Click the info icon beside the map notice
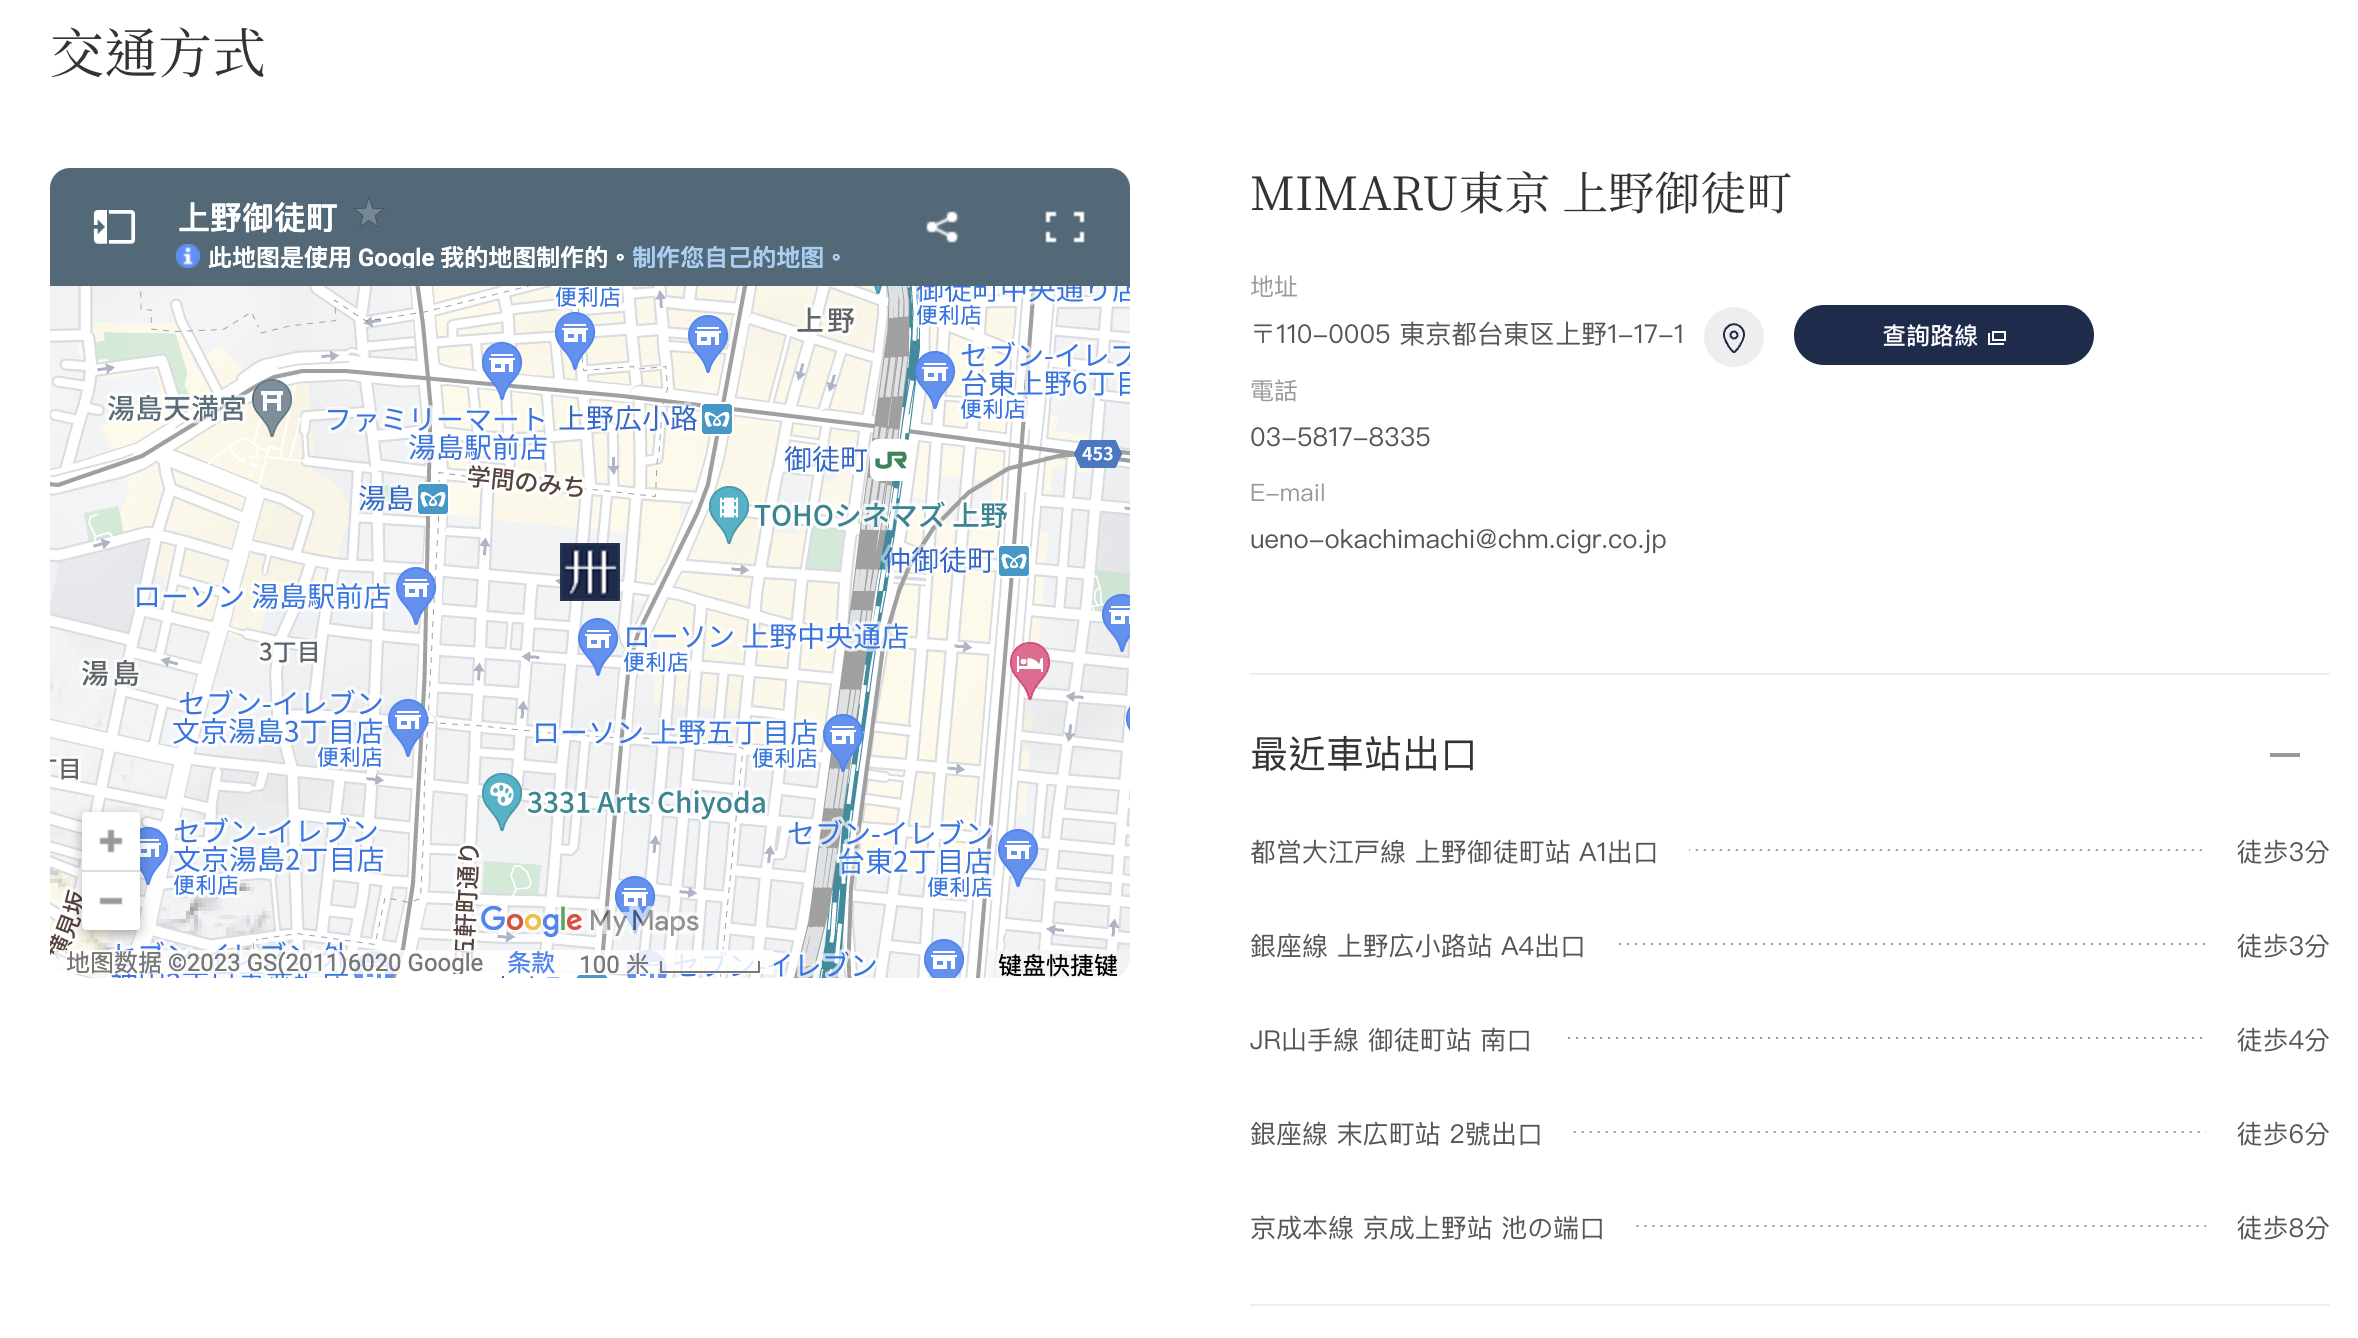Image resolution: width=2358 pixels, height=1338 pixels. pos(187,257)
